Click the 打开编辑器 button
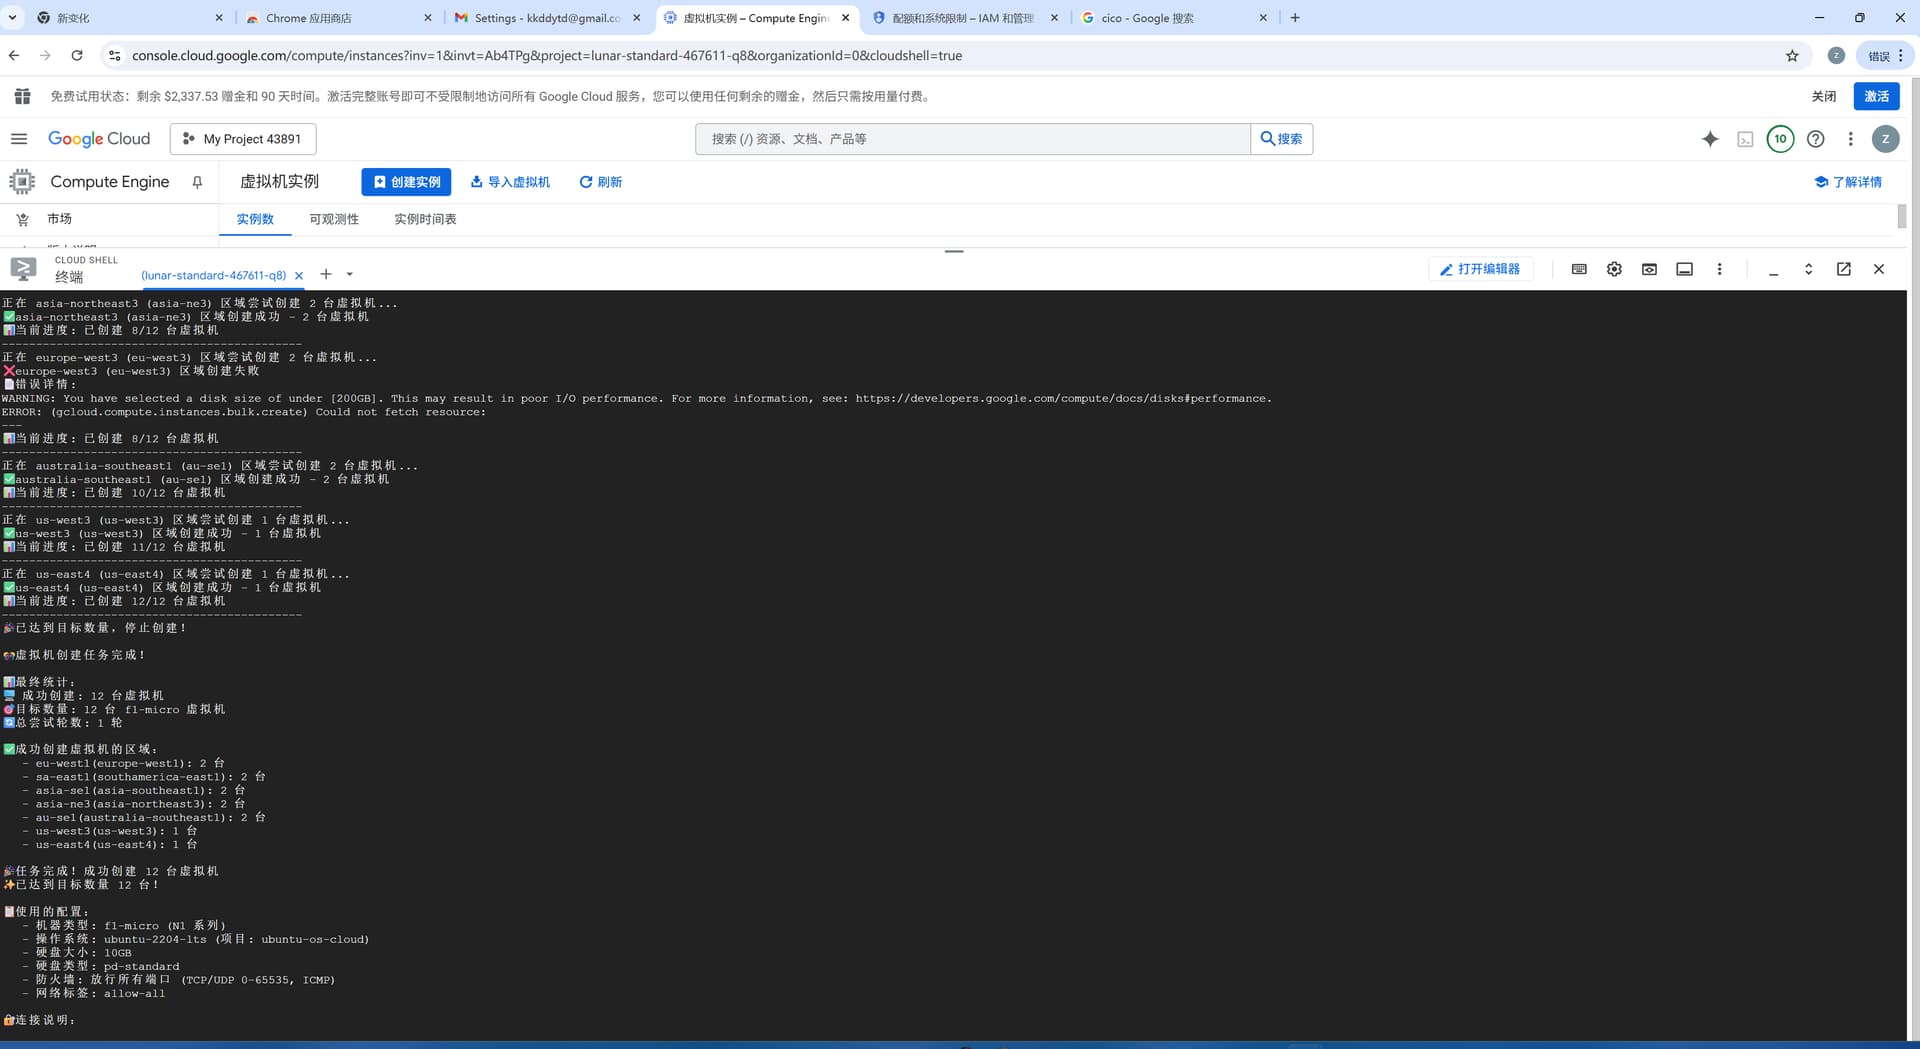1920x1049 pixels. pos(1480,269)
